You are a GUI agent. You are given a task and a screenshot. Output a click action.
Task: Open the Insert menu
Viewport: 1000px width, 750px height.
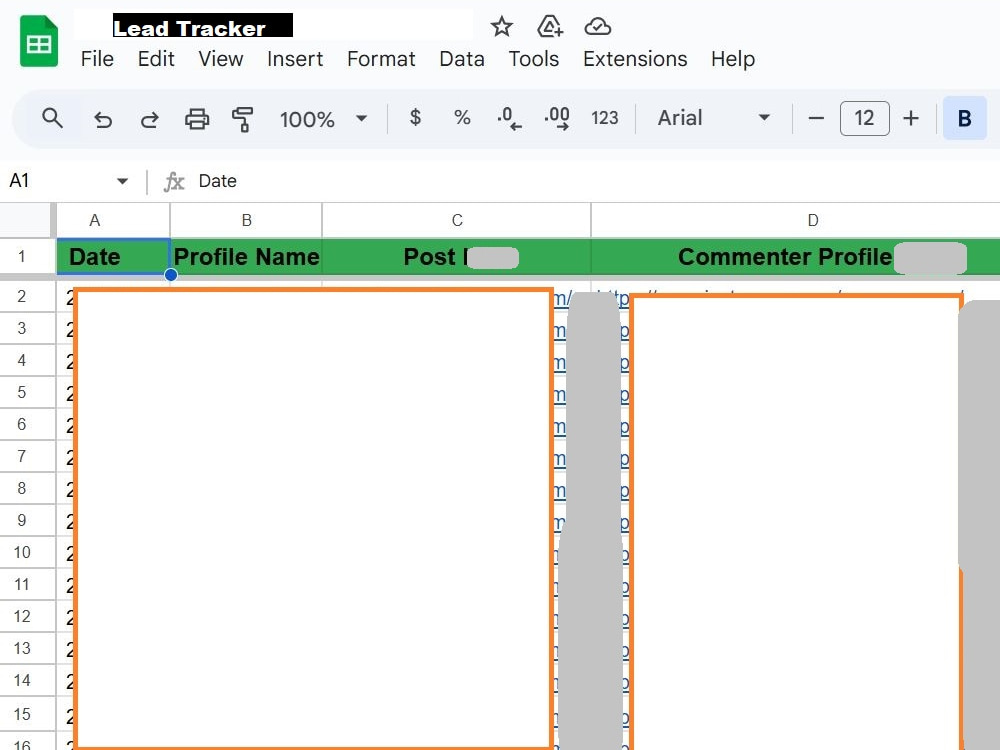tap(295, 59)
